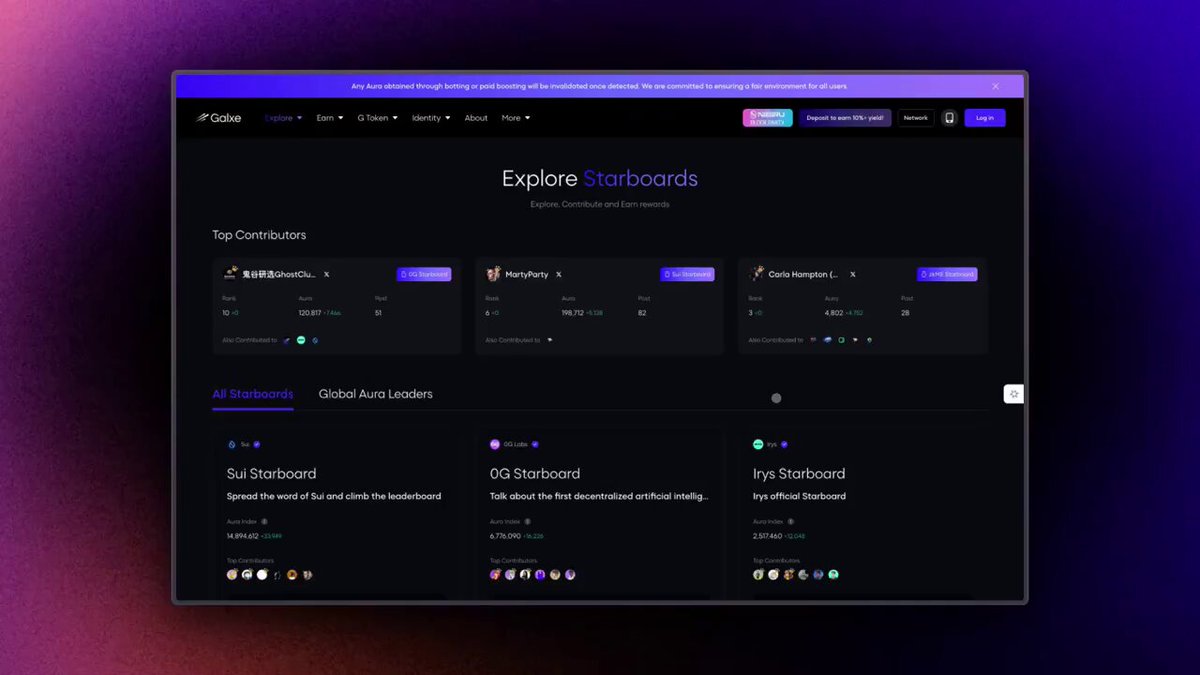Click the MartyParty contributor name
This screenshot has width=1200, height=675.
point(527,274)
